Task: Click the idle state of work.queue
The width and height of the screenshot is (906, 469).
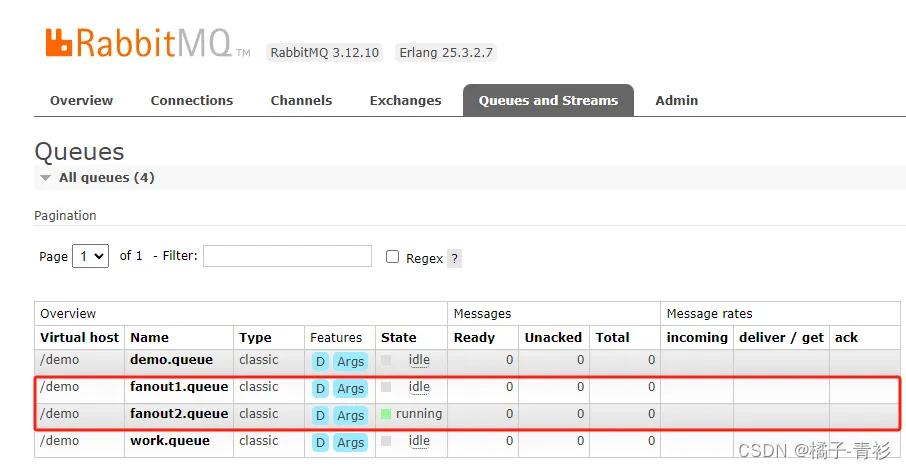Action: click(x=419, y=441)
